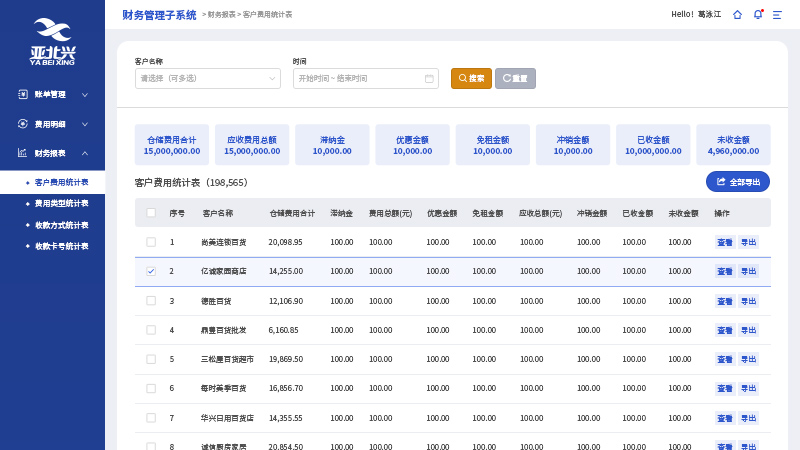Click the 免租金额 summary card
The image size is (800, 450).
(493, 145)
